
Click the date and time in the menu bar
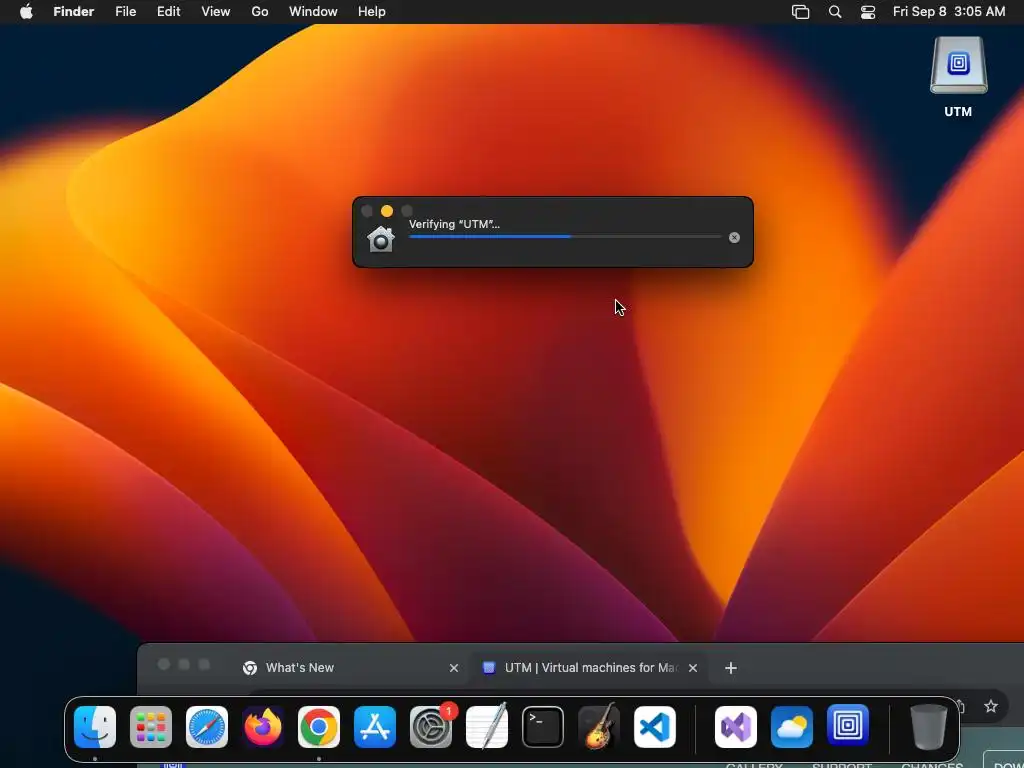(949, 12)
